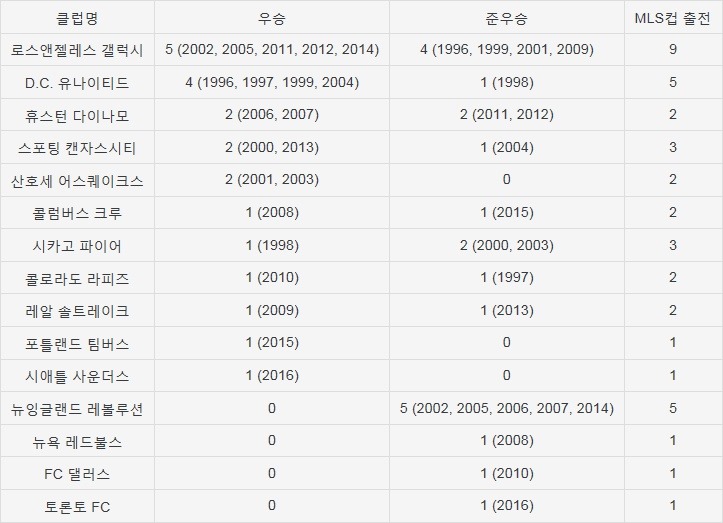Click appearances value 3 for 스포팅 캔자스시티
723x523 pixels.
pyautogui.click(x=672, y=148)
